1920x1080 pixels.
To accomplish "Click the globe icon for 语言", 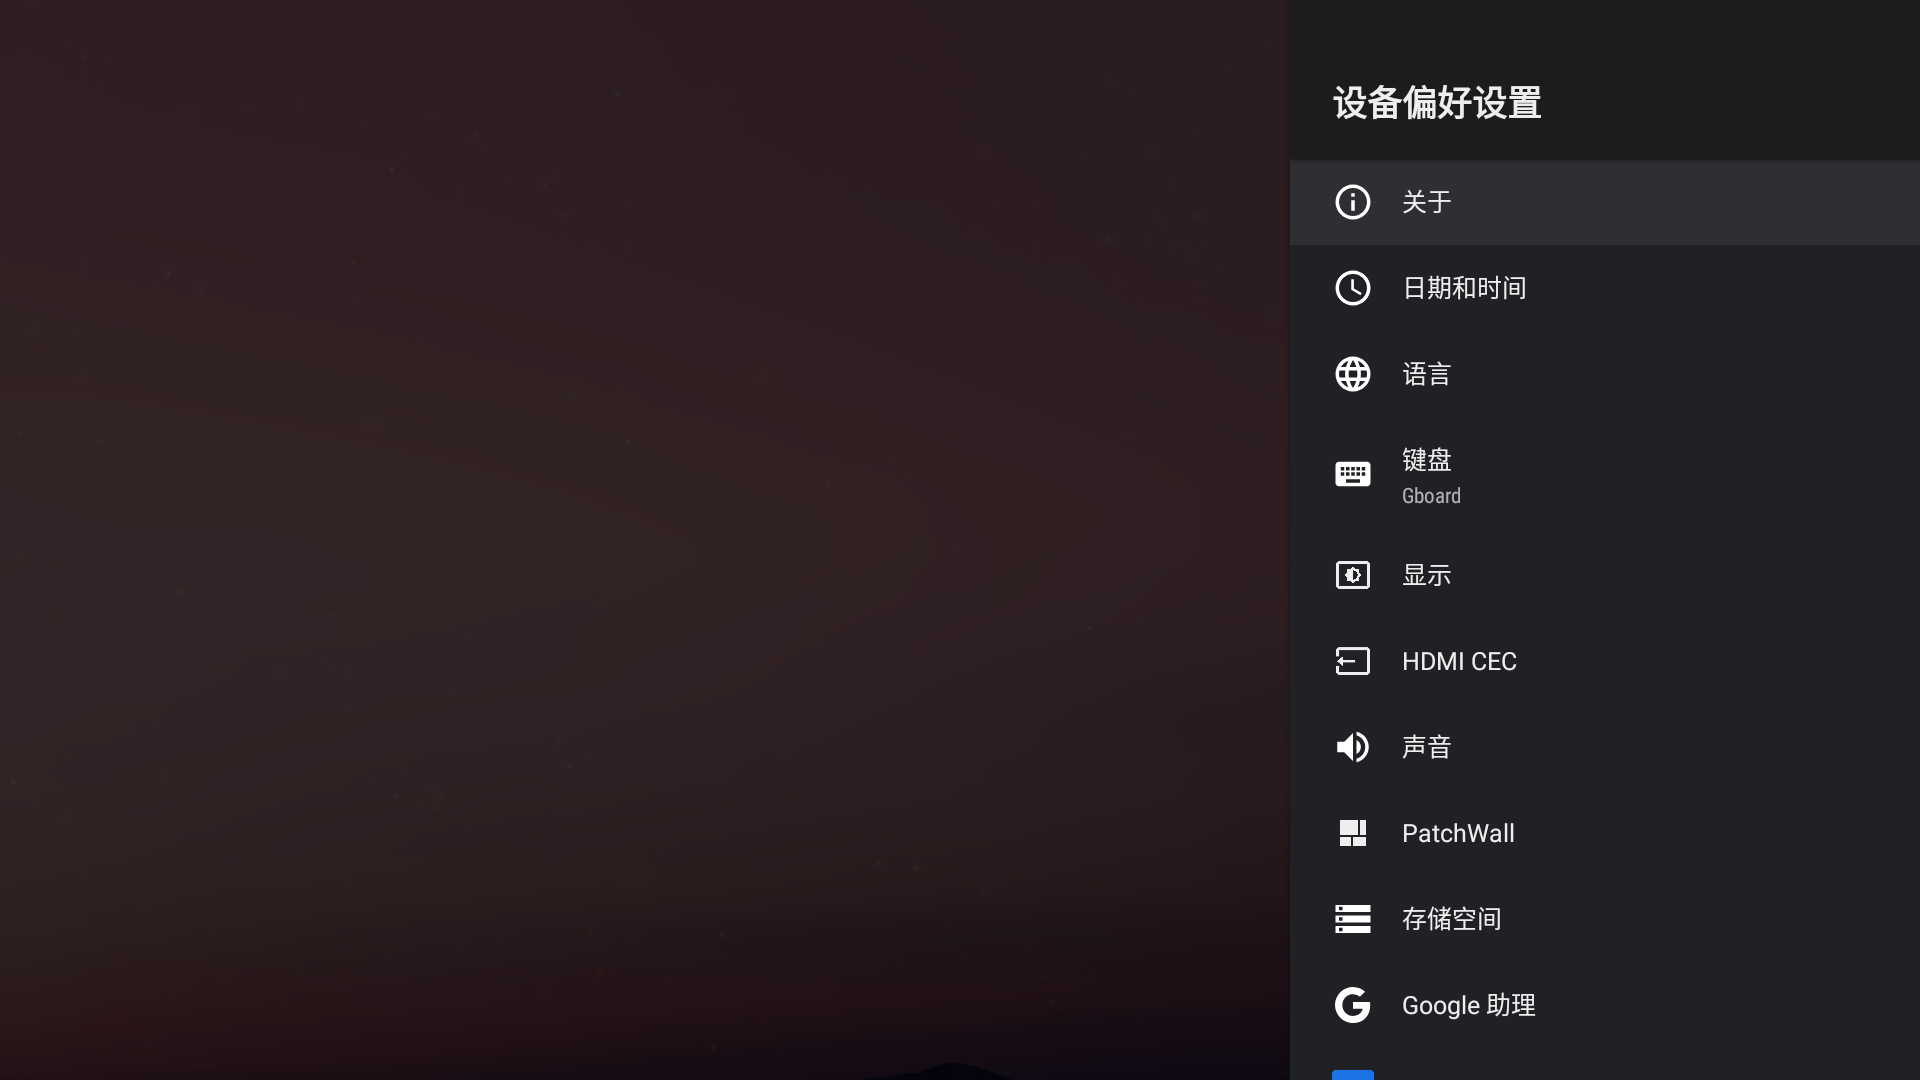I will pyautogui.click(x=1352, y=374).
